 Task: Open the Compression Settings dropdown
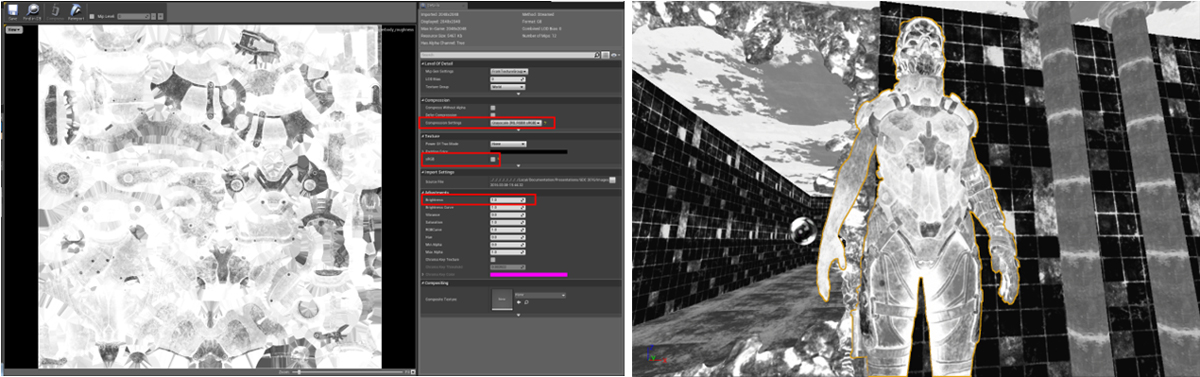click(x=516, y=123)
